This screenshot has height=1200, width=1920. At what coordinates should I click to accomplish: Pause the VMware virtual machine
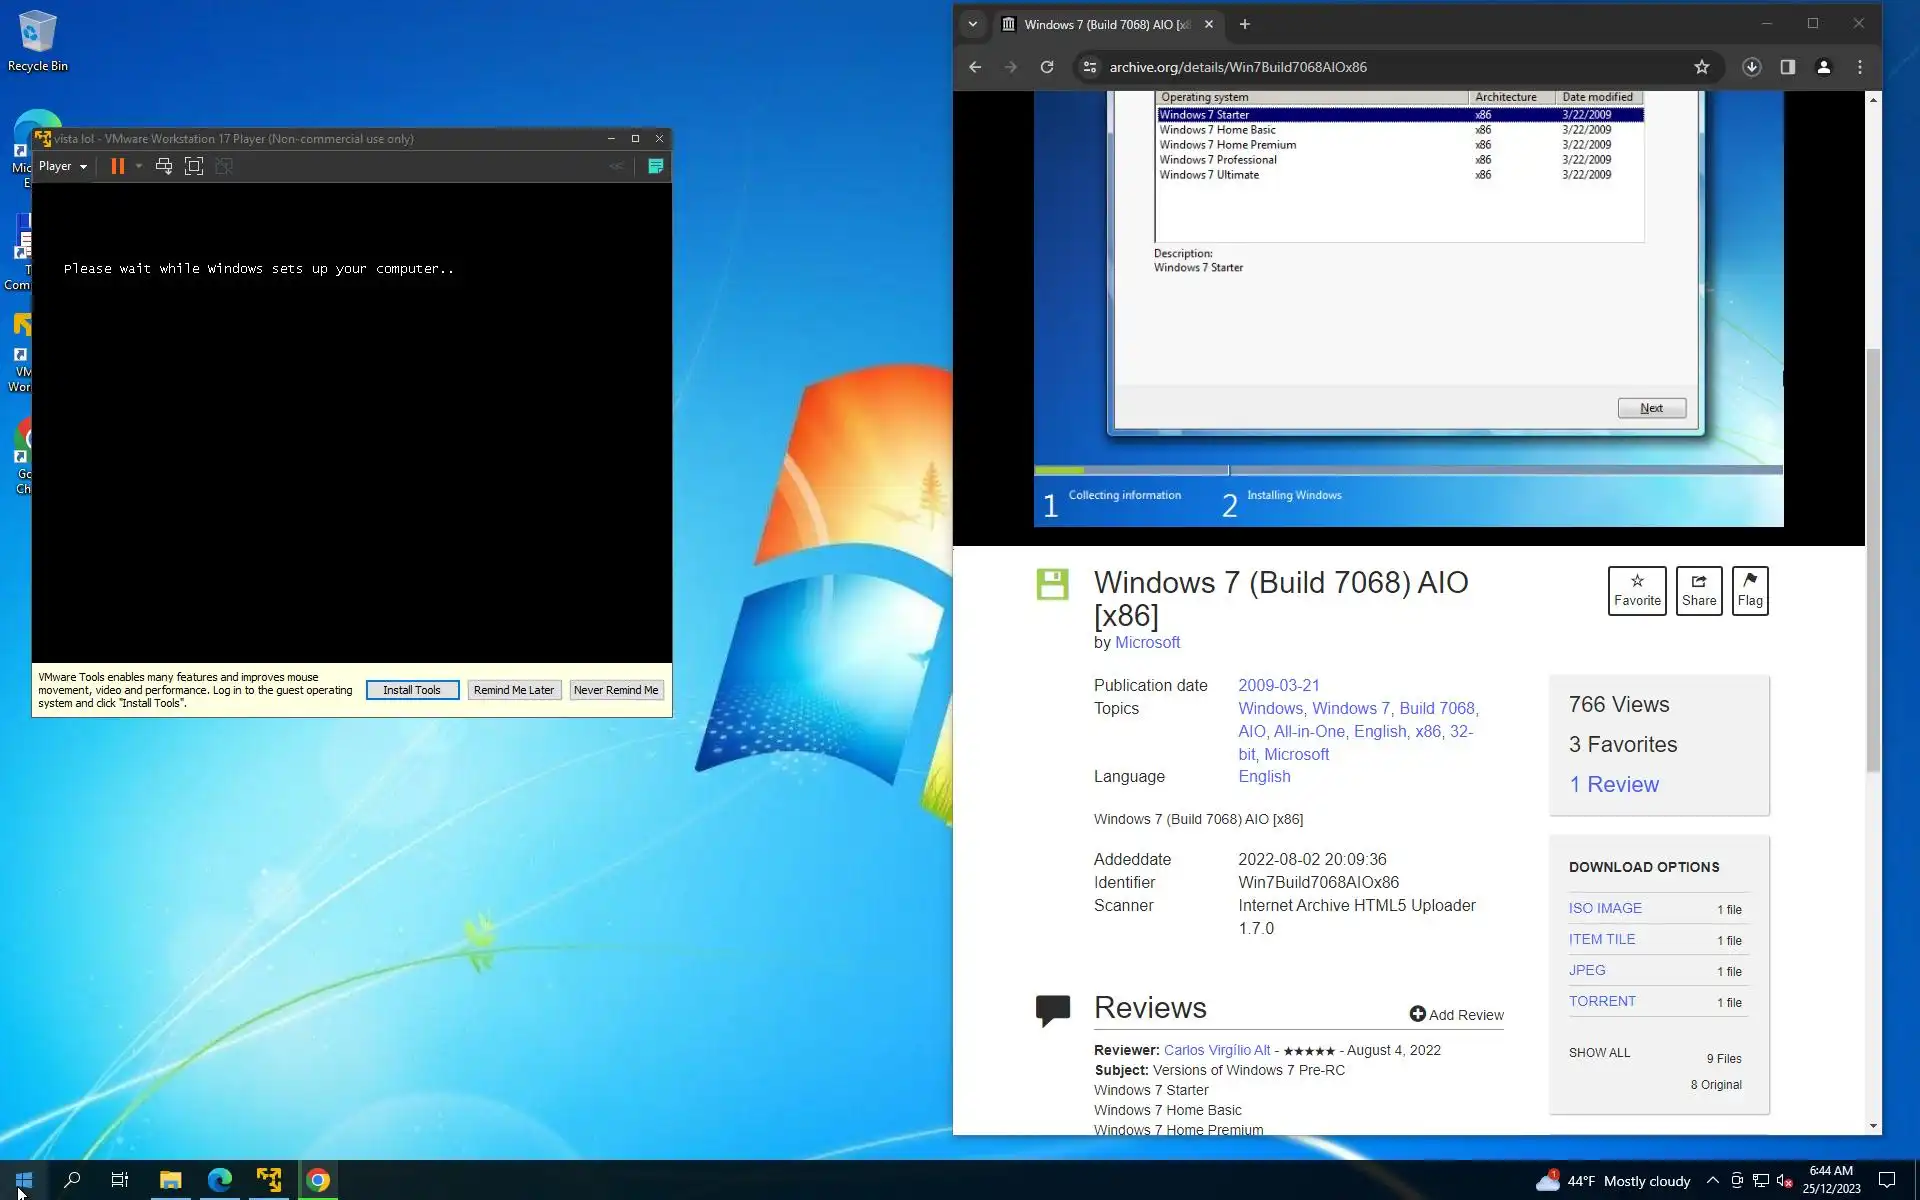117,166
